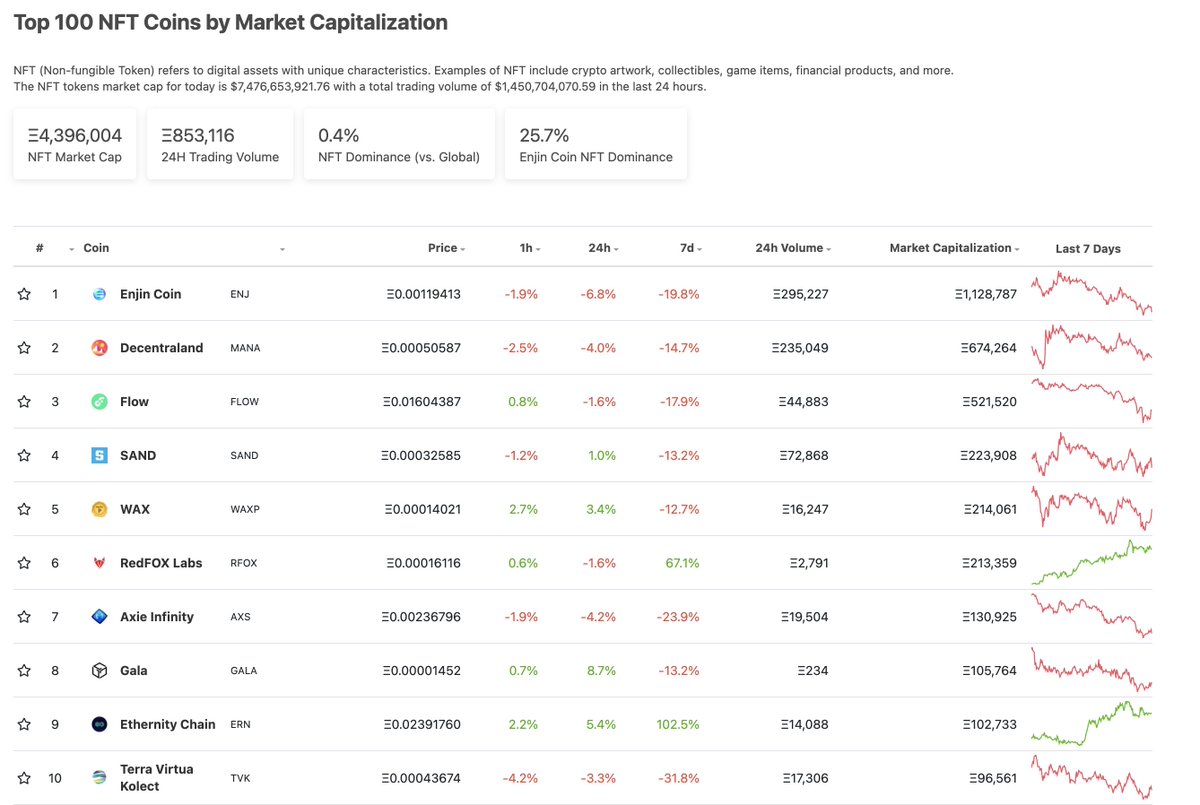This screenshot has height=805, width=1200.
Task: Click the NFT Dominance (vs. Global) card
Action: click(x=399, y=144)
